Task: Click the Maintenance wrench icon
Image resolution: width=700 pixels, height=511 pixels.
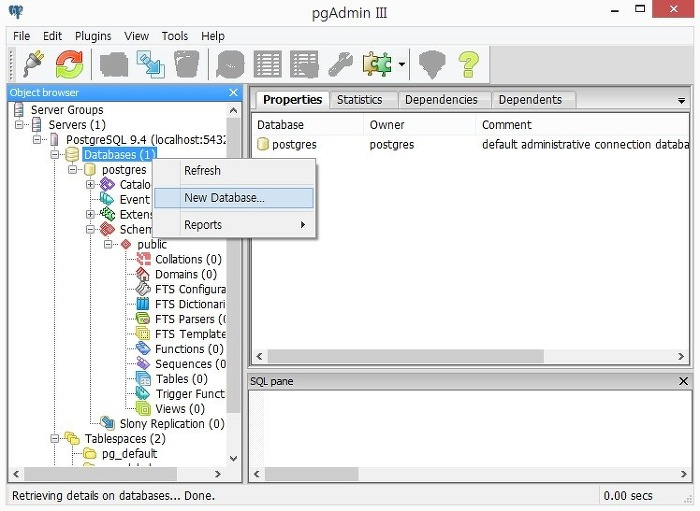Action: 340,64
